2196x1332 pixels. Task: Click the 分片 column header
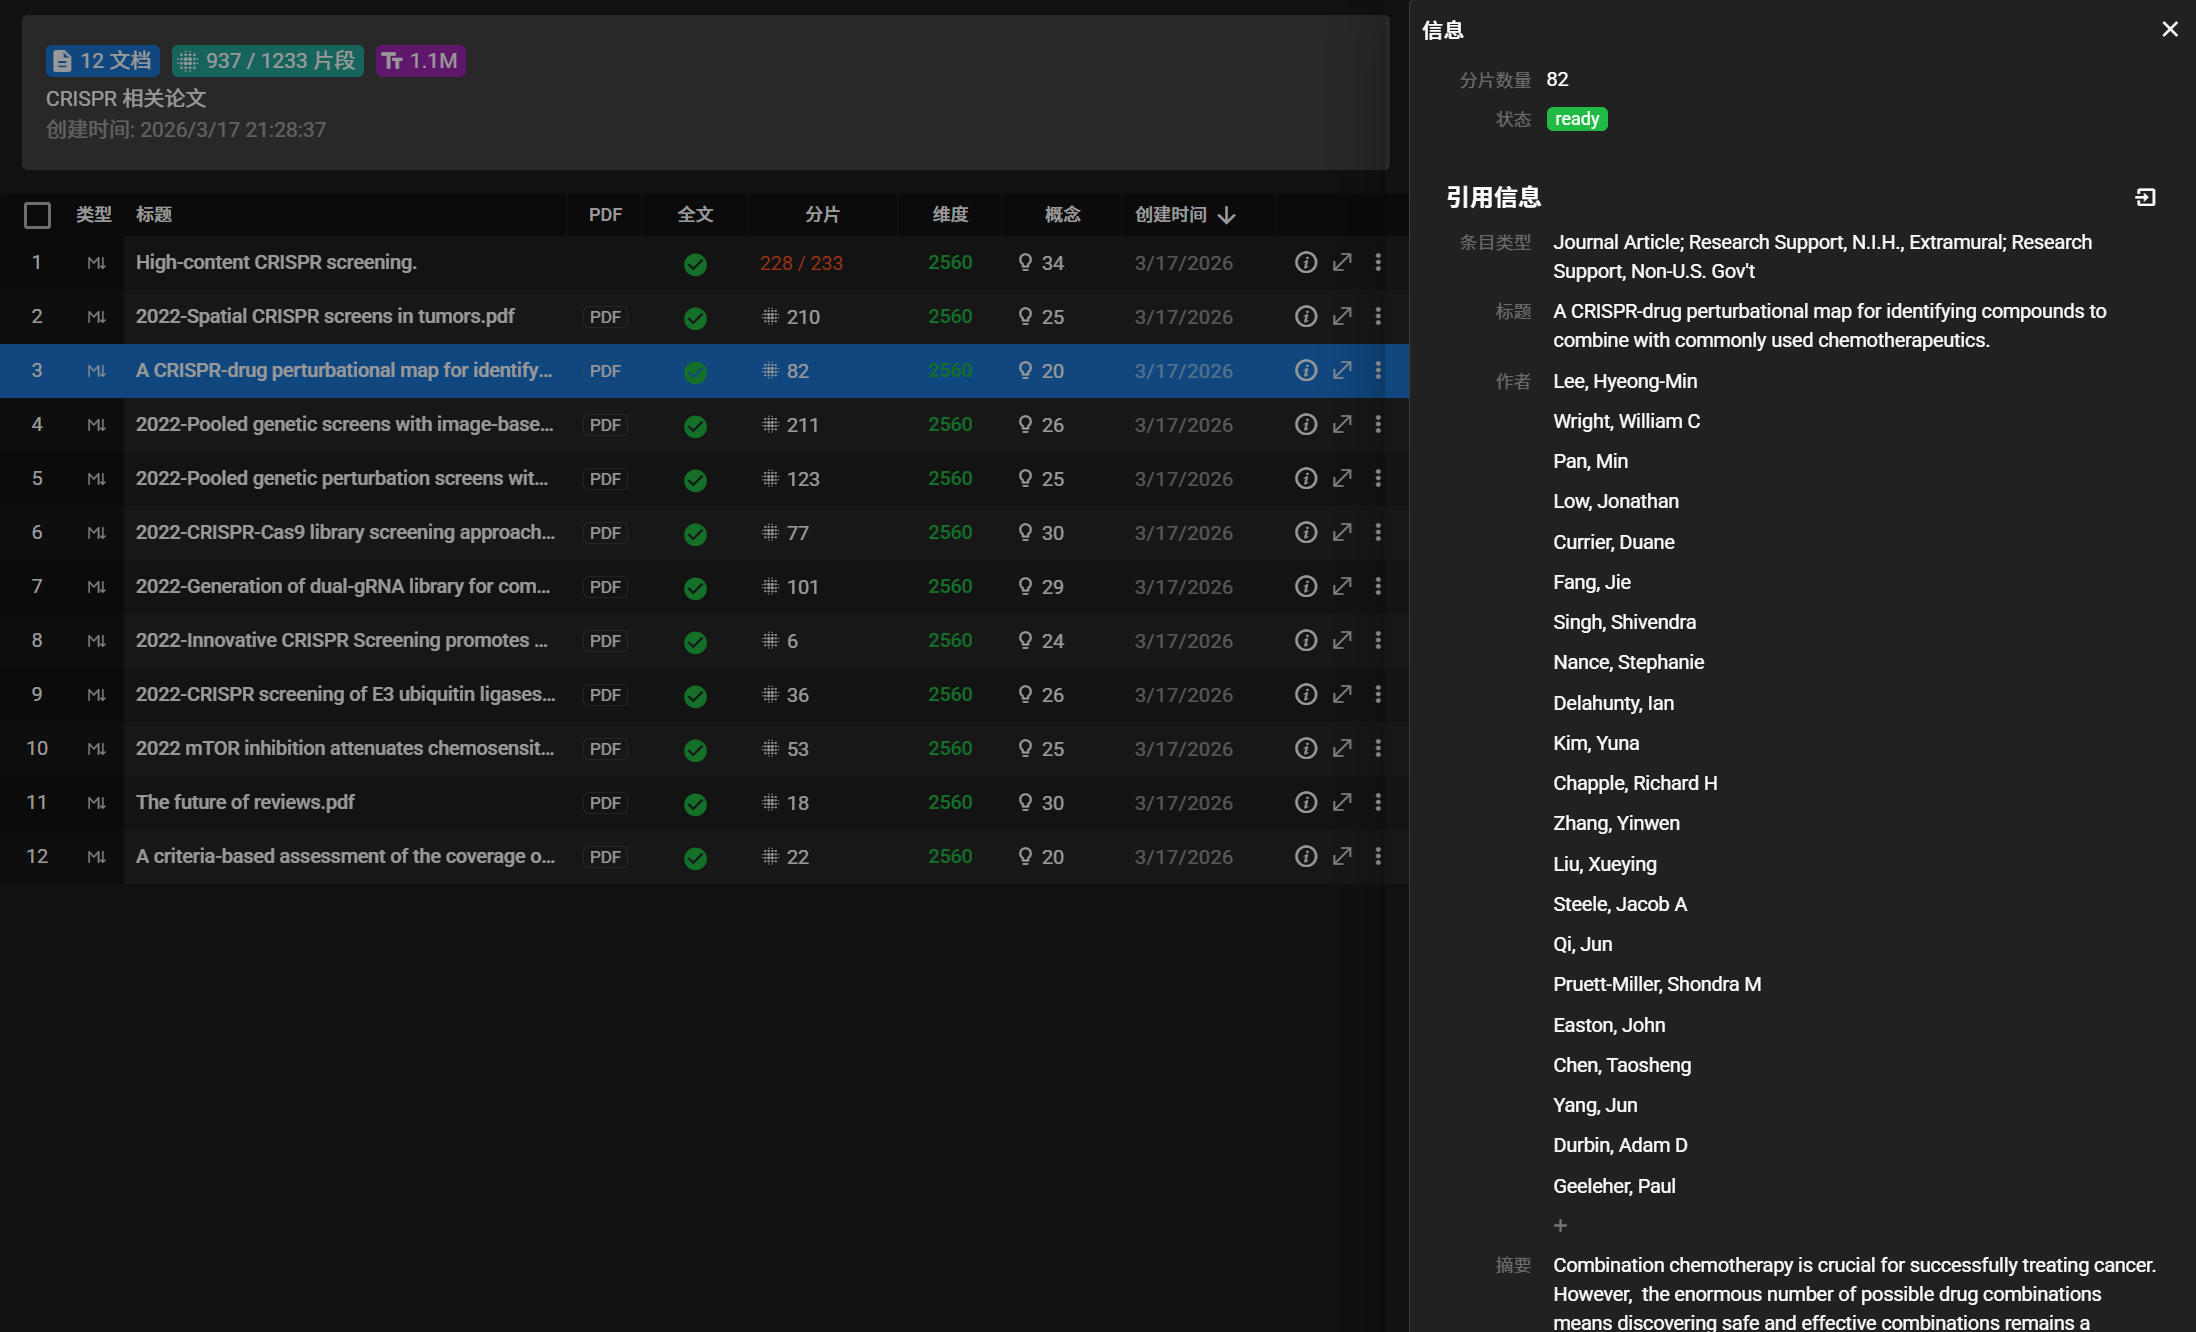coord(822,215)
